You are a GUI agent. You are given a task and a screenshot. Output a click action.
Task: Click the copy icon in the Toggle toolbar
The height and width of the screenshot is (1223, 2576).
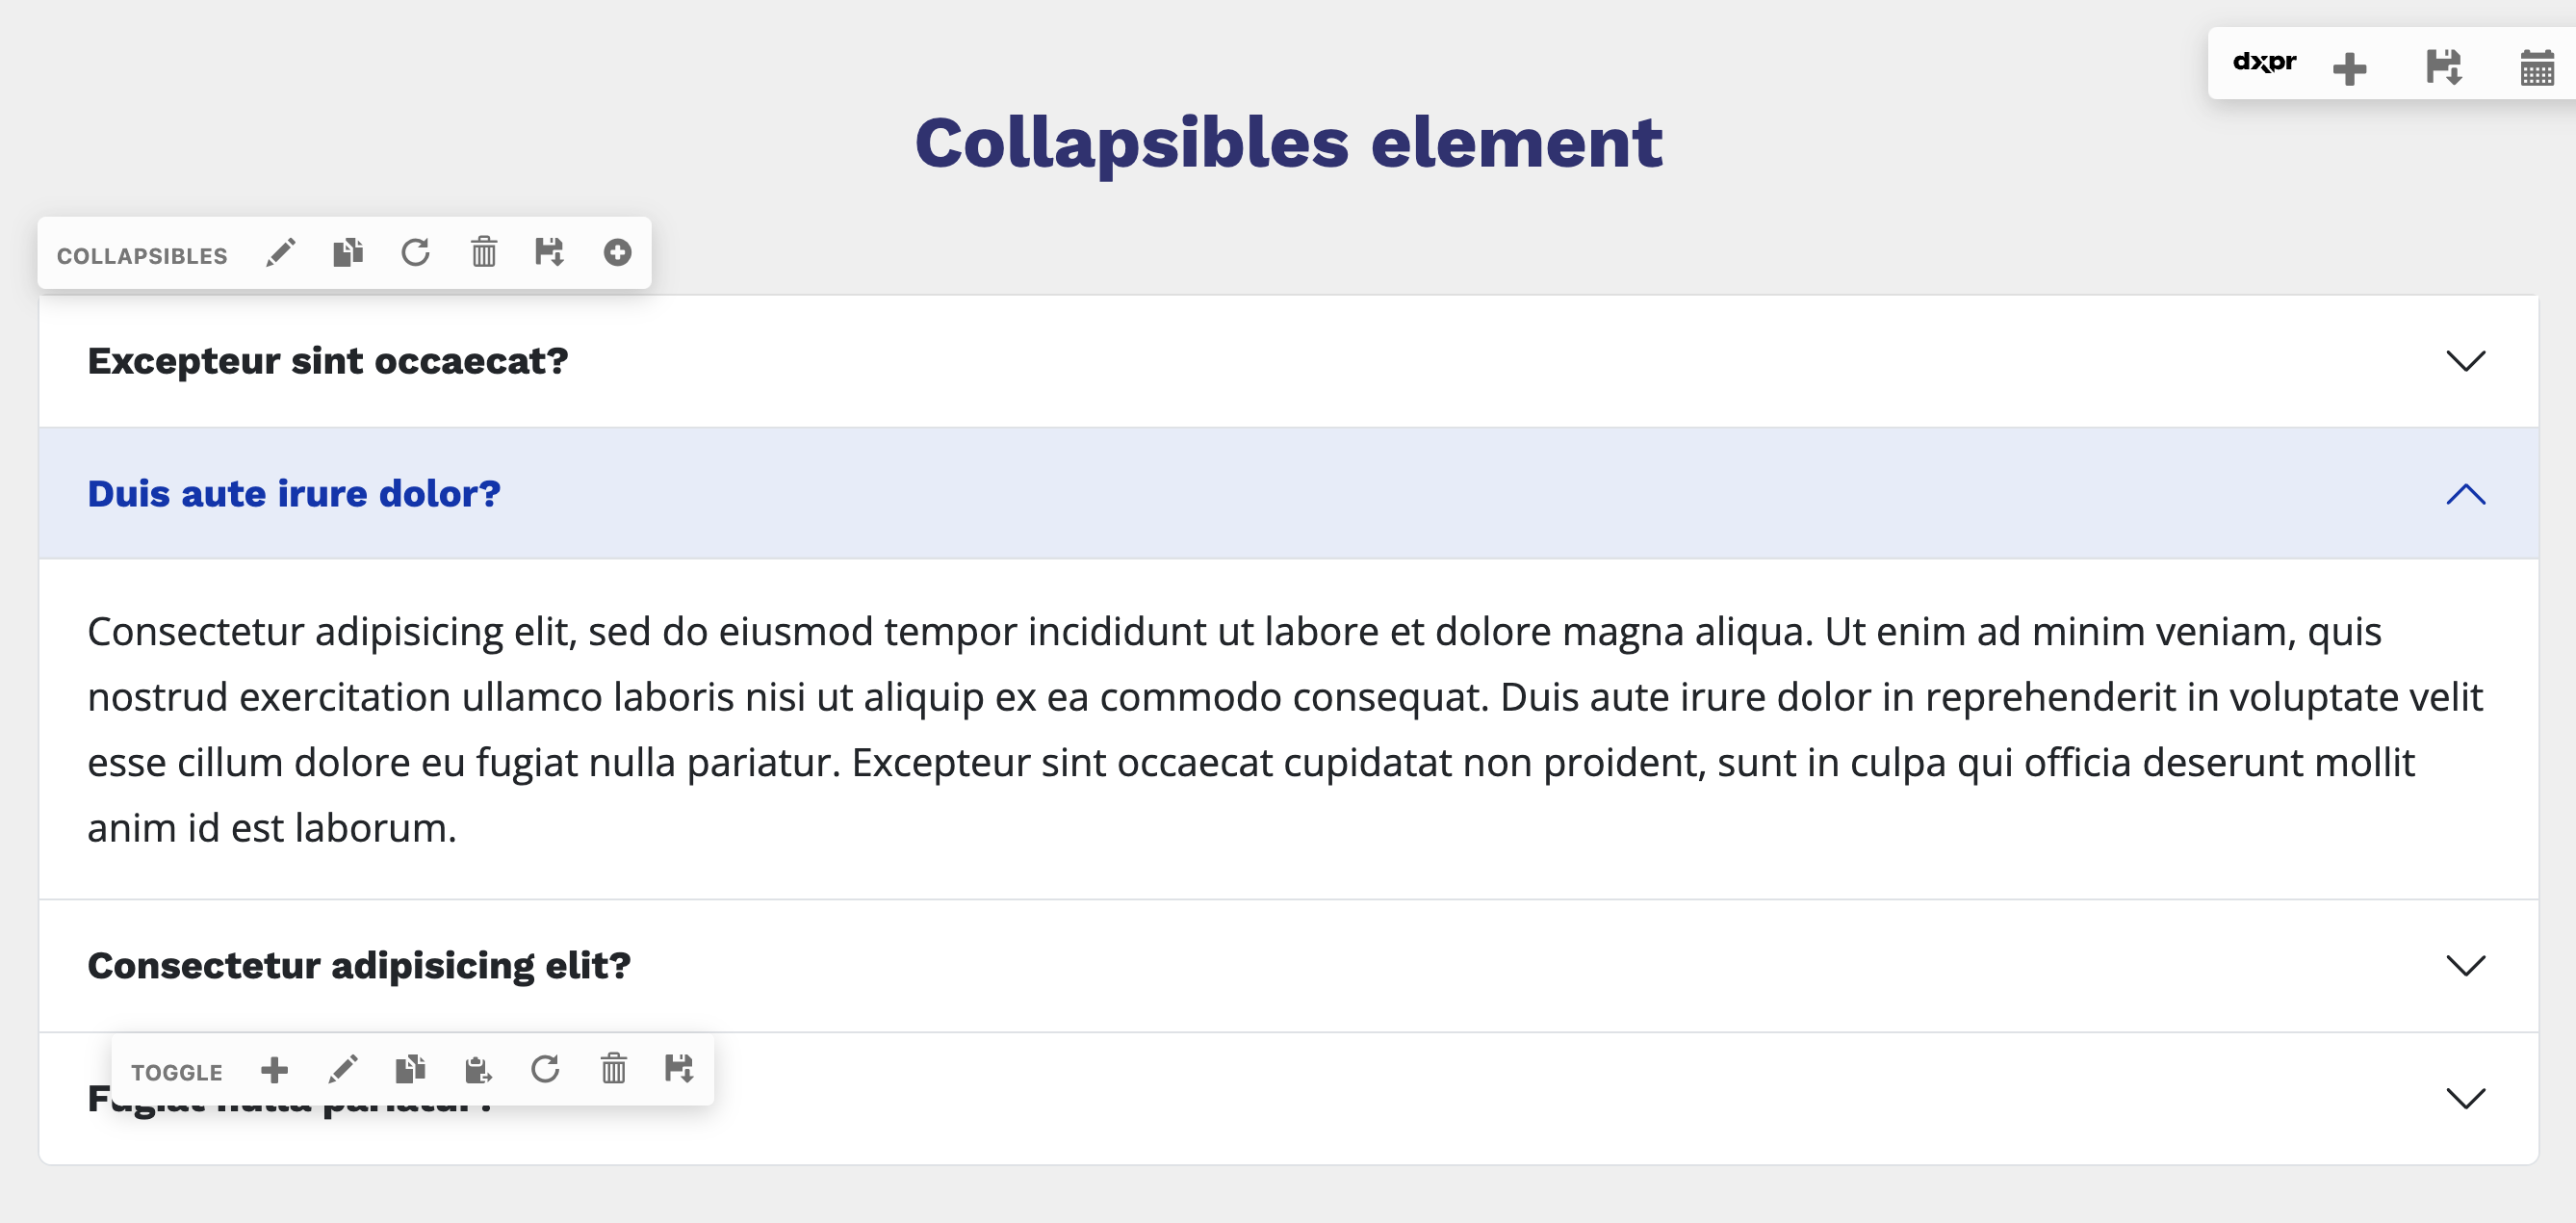[411, 1069]
